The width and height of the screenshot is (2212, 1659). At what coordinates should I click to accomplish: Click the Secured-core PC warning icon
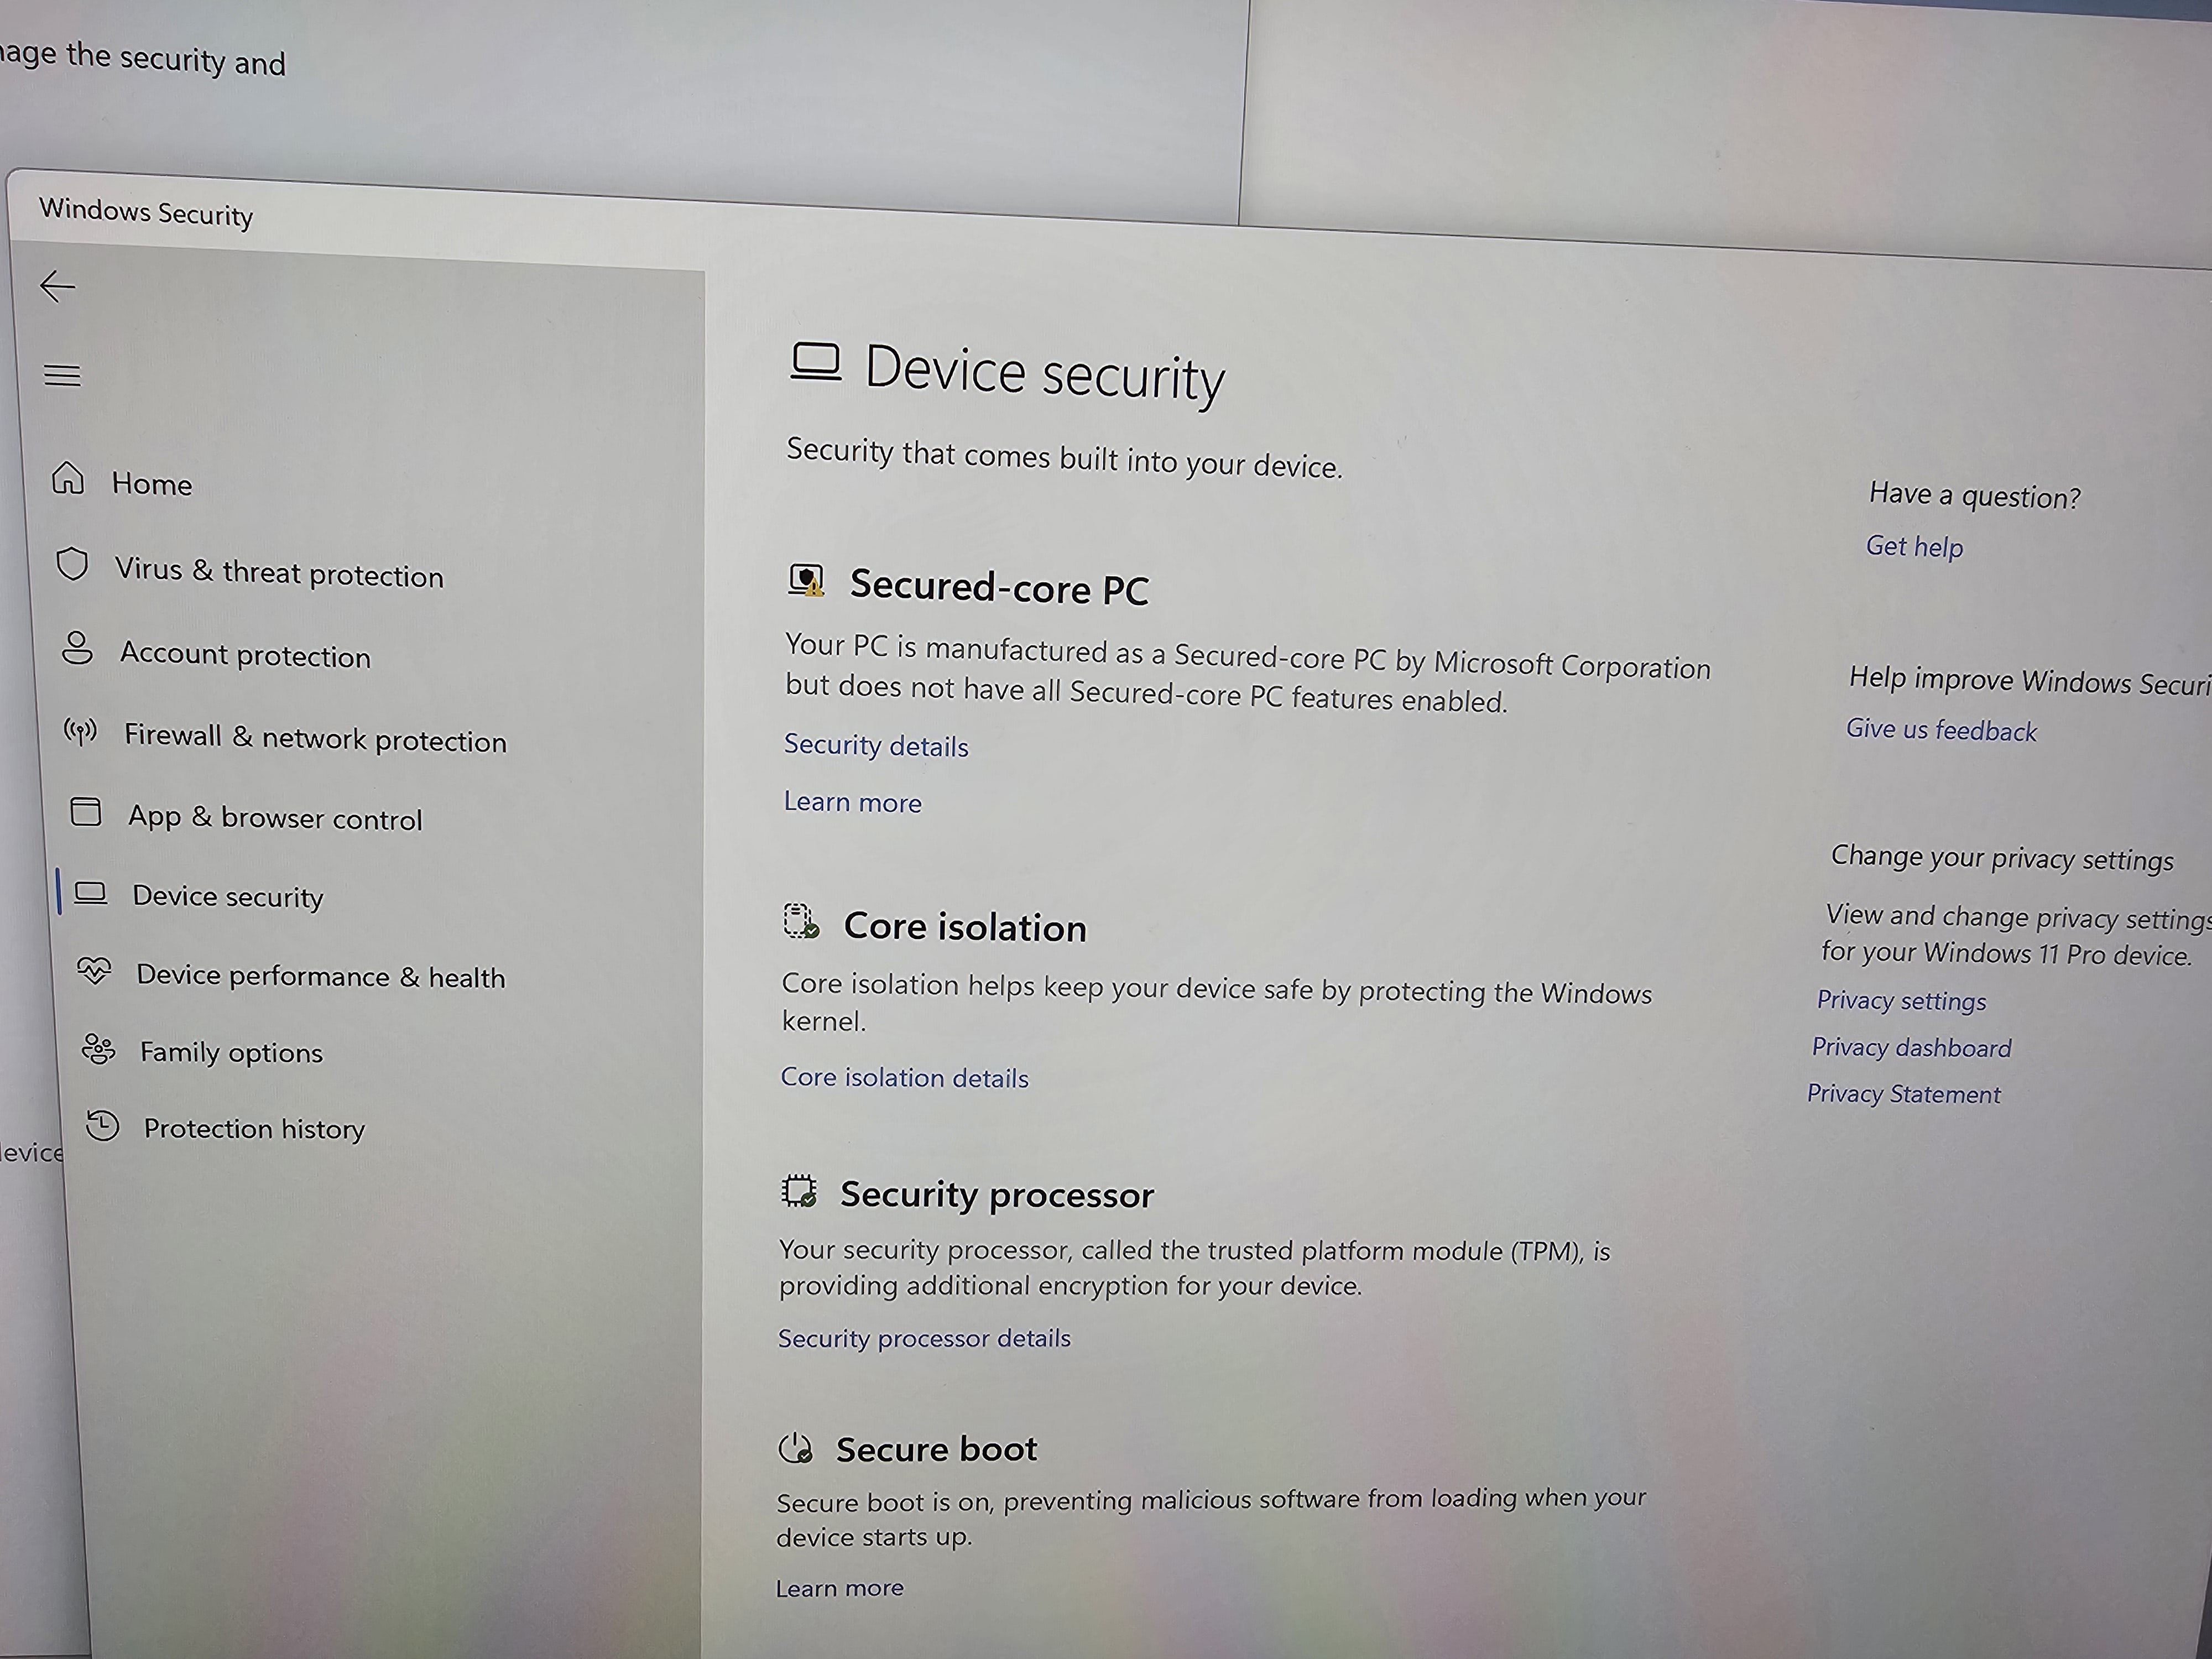click(x=806, y=580)
